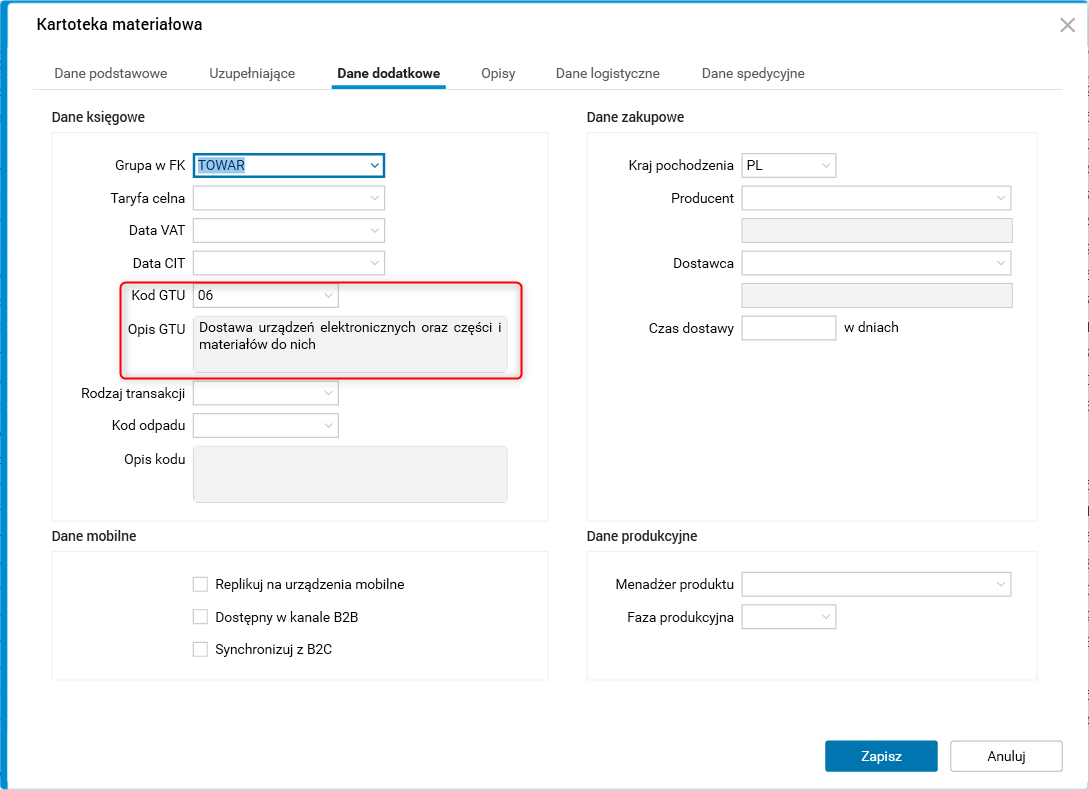Click the Zapisz button
The height and width of the screenshot is (790, 1089).
point(881,756)
